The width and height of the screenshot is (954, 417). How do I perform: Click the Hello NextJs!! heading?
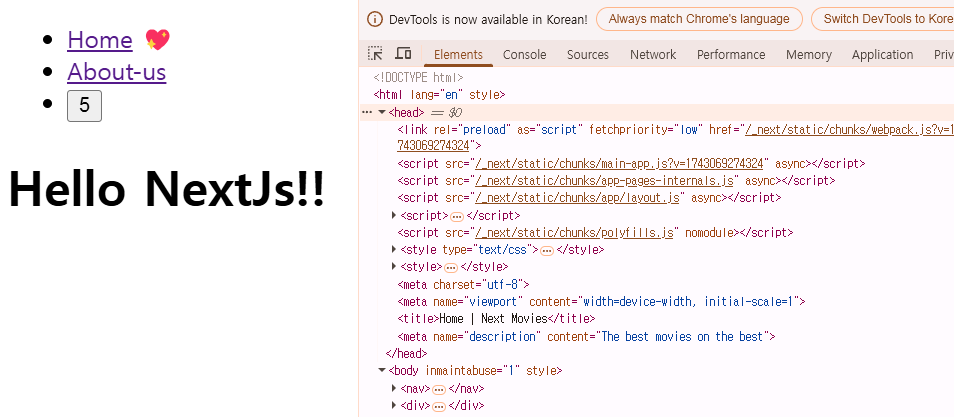(167, 189)
